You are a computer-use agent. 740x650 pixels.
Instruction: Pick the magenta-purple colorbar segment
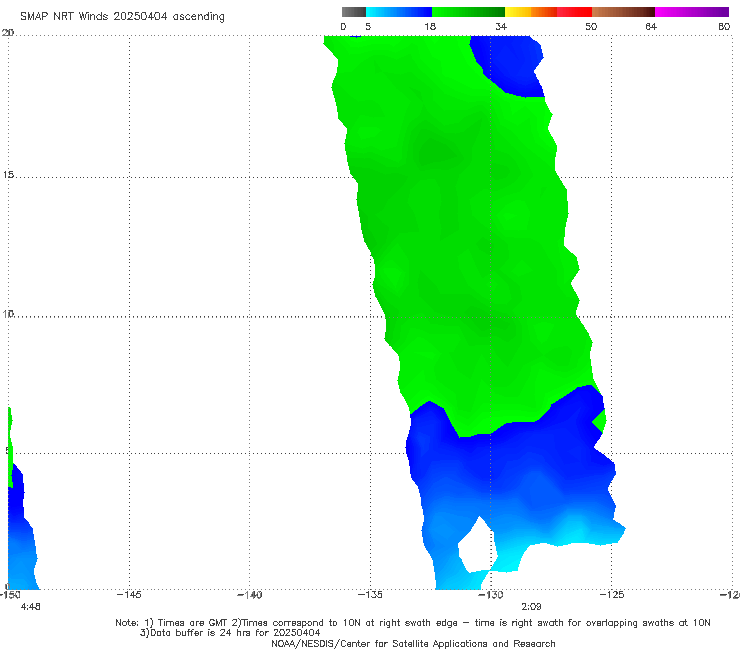[692, 12]
